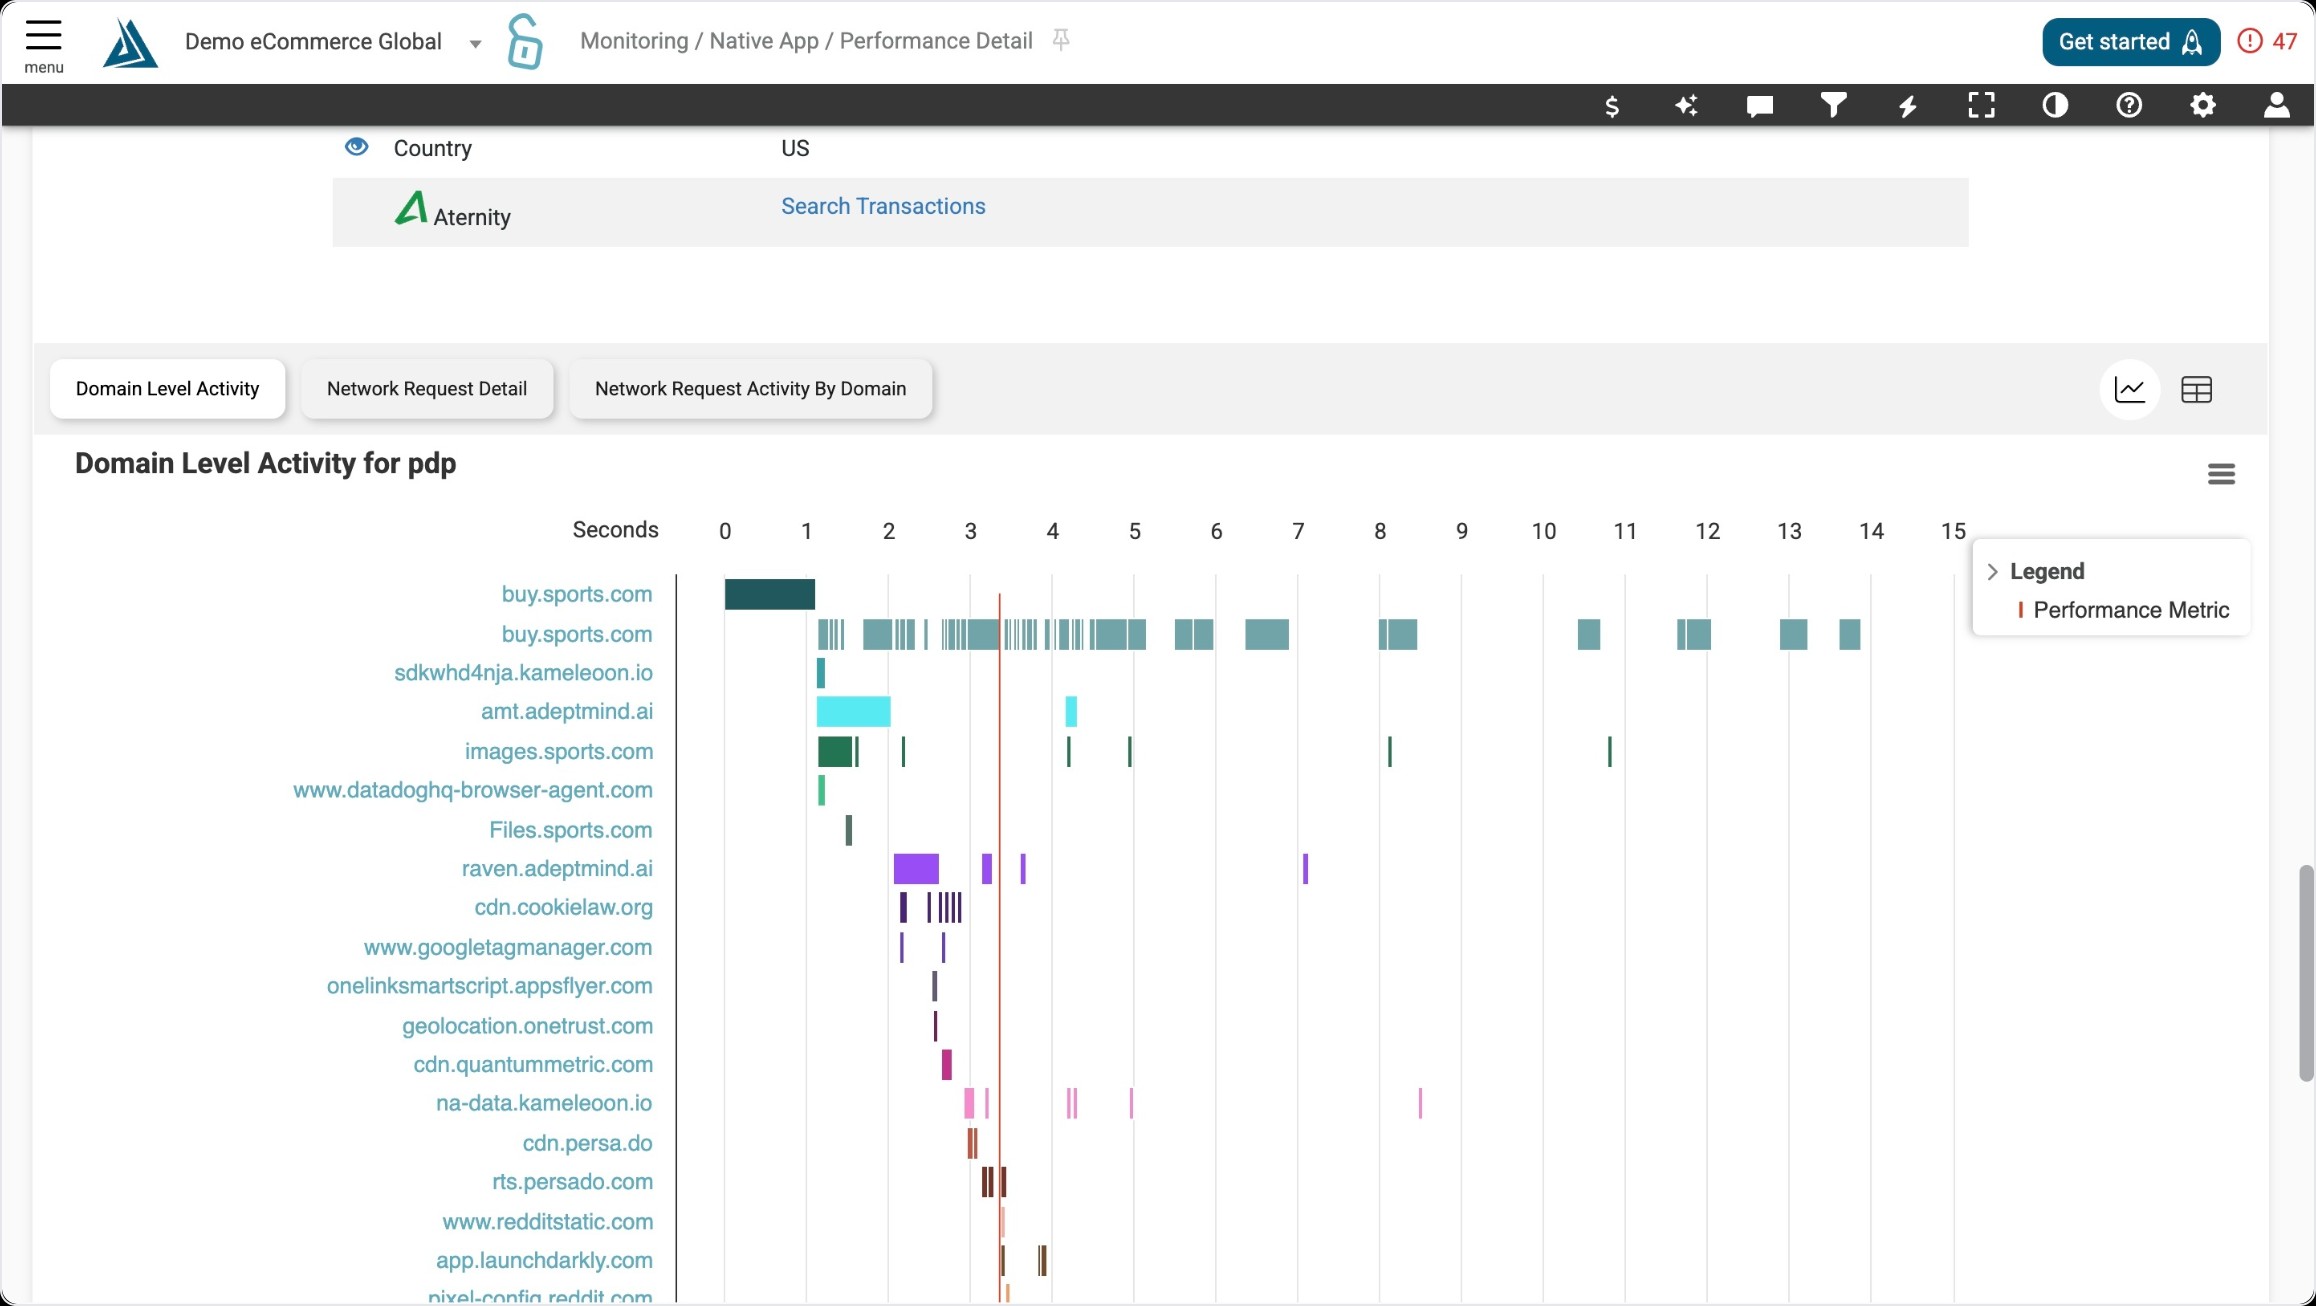Screen dimensions: 2316x1306
Task: Select the Network Request Detail tab
Action: (427, 389)
